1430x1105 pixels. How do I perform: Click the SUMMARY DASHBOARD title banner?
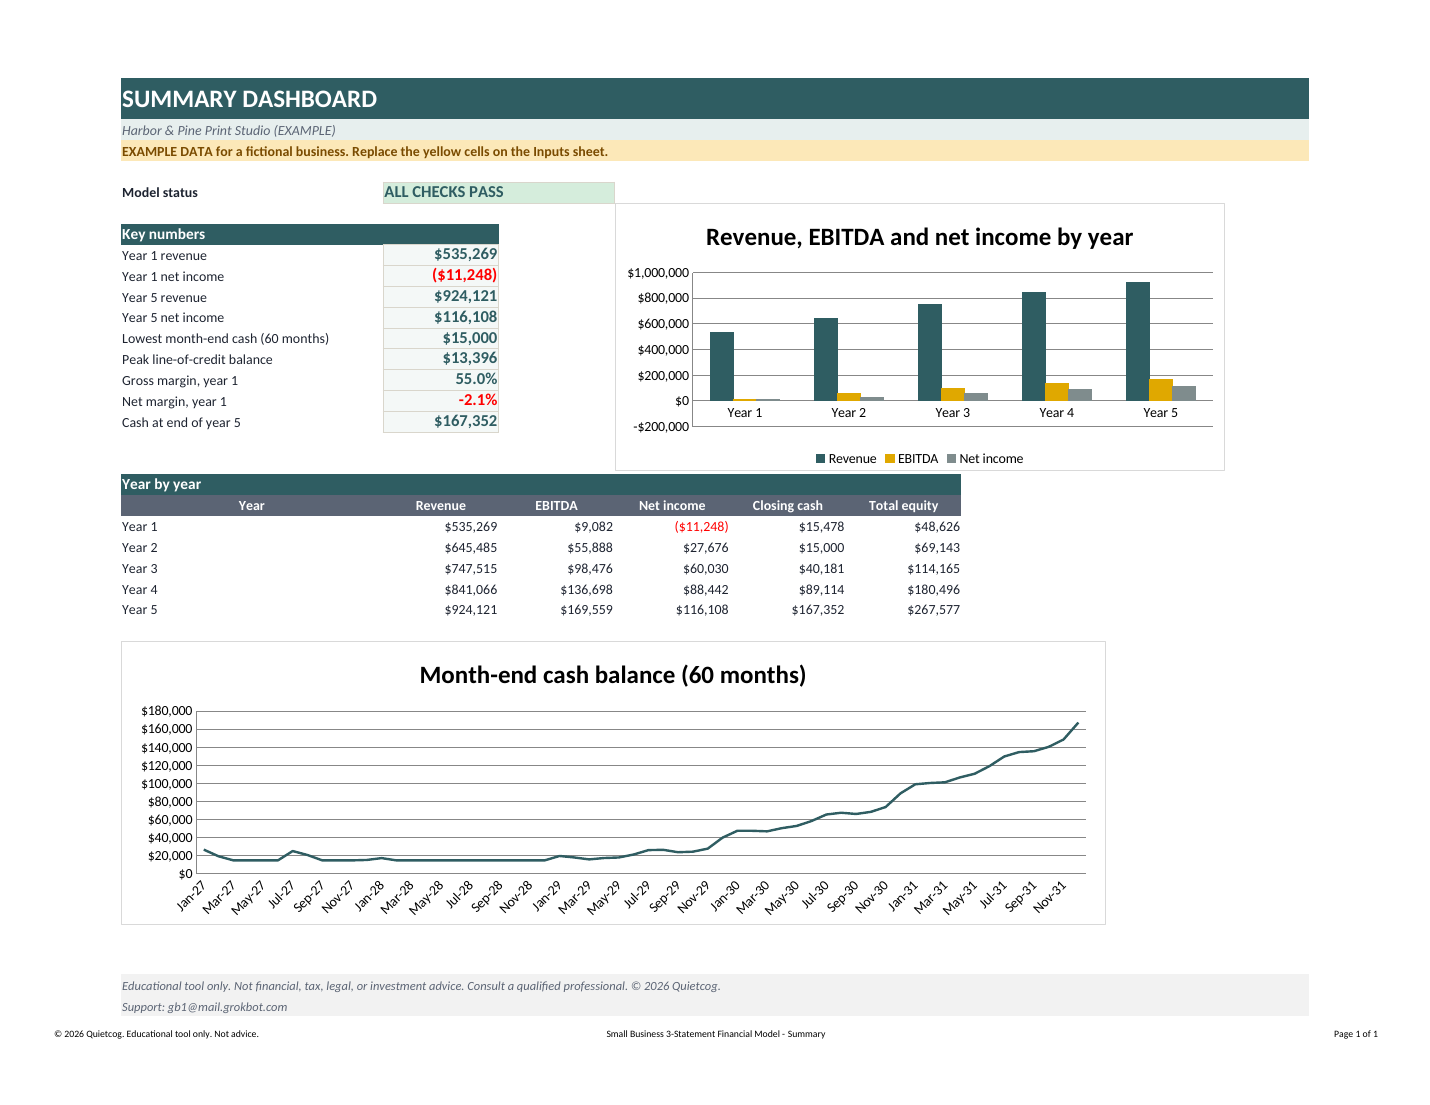pyautogui.click(x=714, y=99)
